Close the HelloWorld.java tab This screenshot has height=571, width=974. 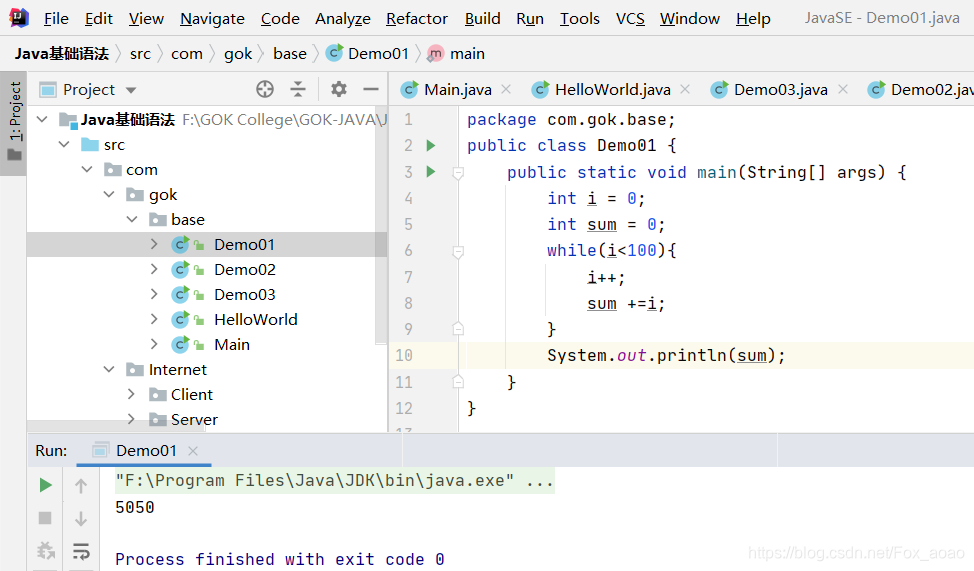[685, 89]
